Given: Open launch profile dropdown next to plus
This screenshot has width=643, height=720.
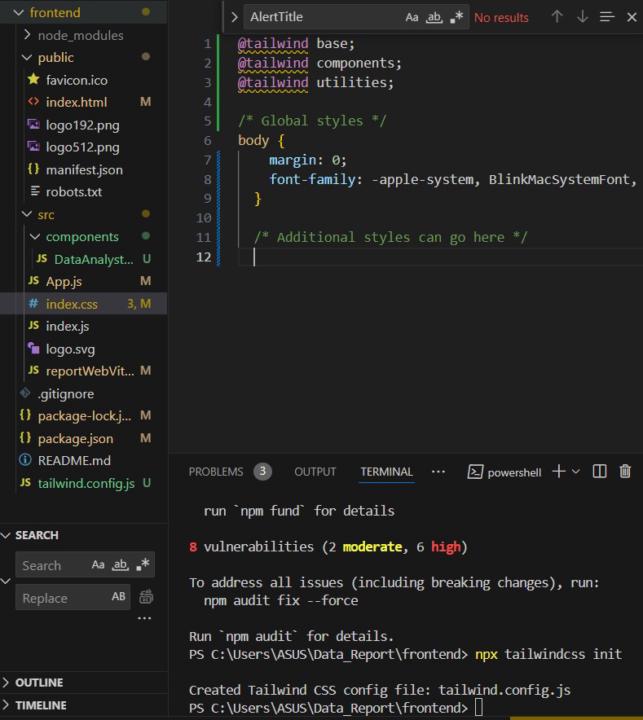Looking at the screenshot, I should point(576,472).
